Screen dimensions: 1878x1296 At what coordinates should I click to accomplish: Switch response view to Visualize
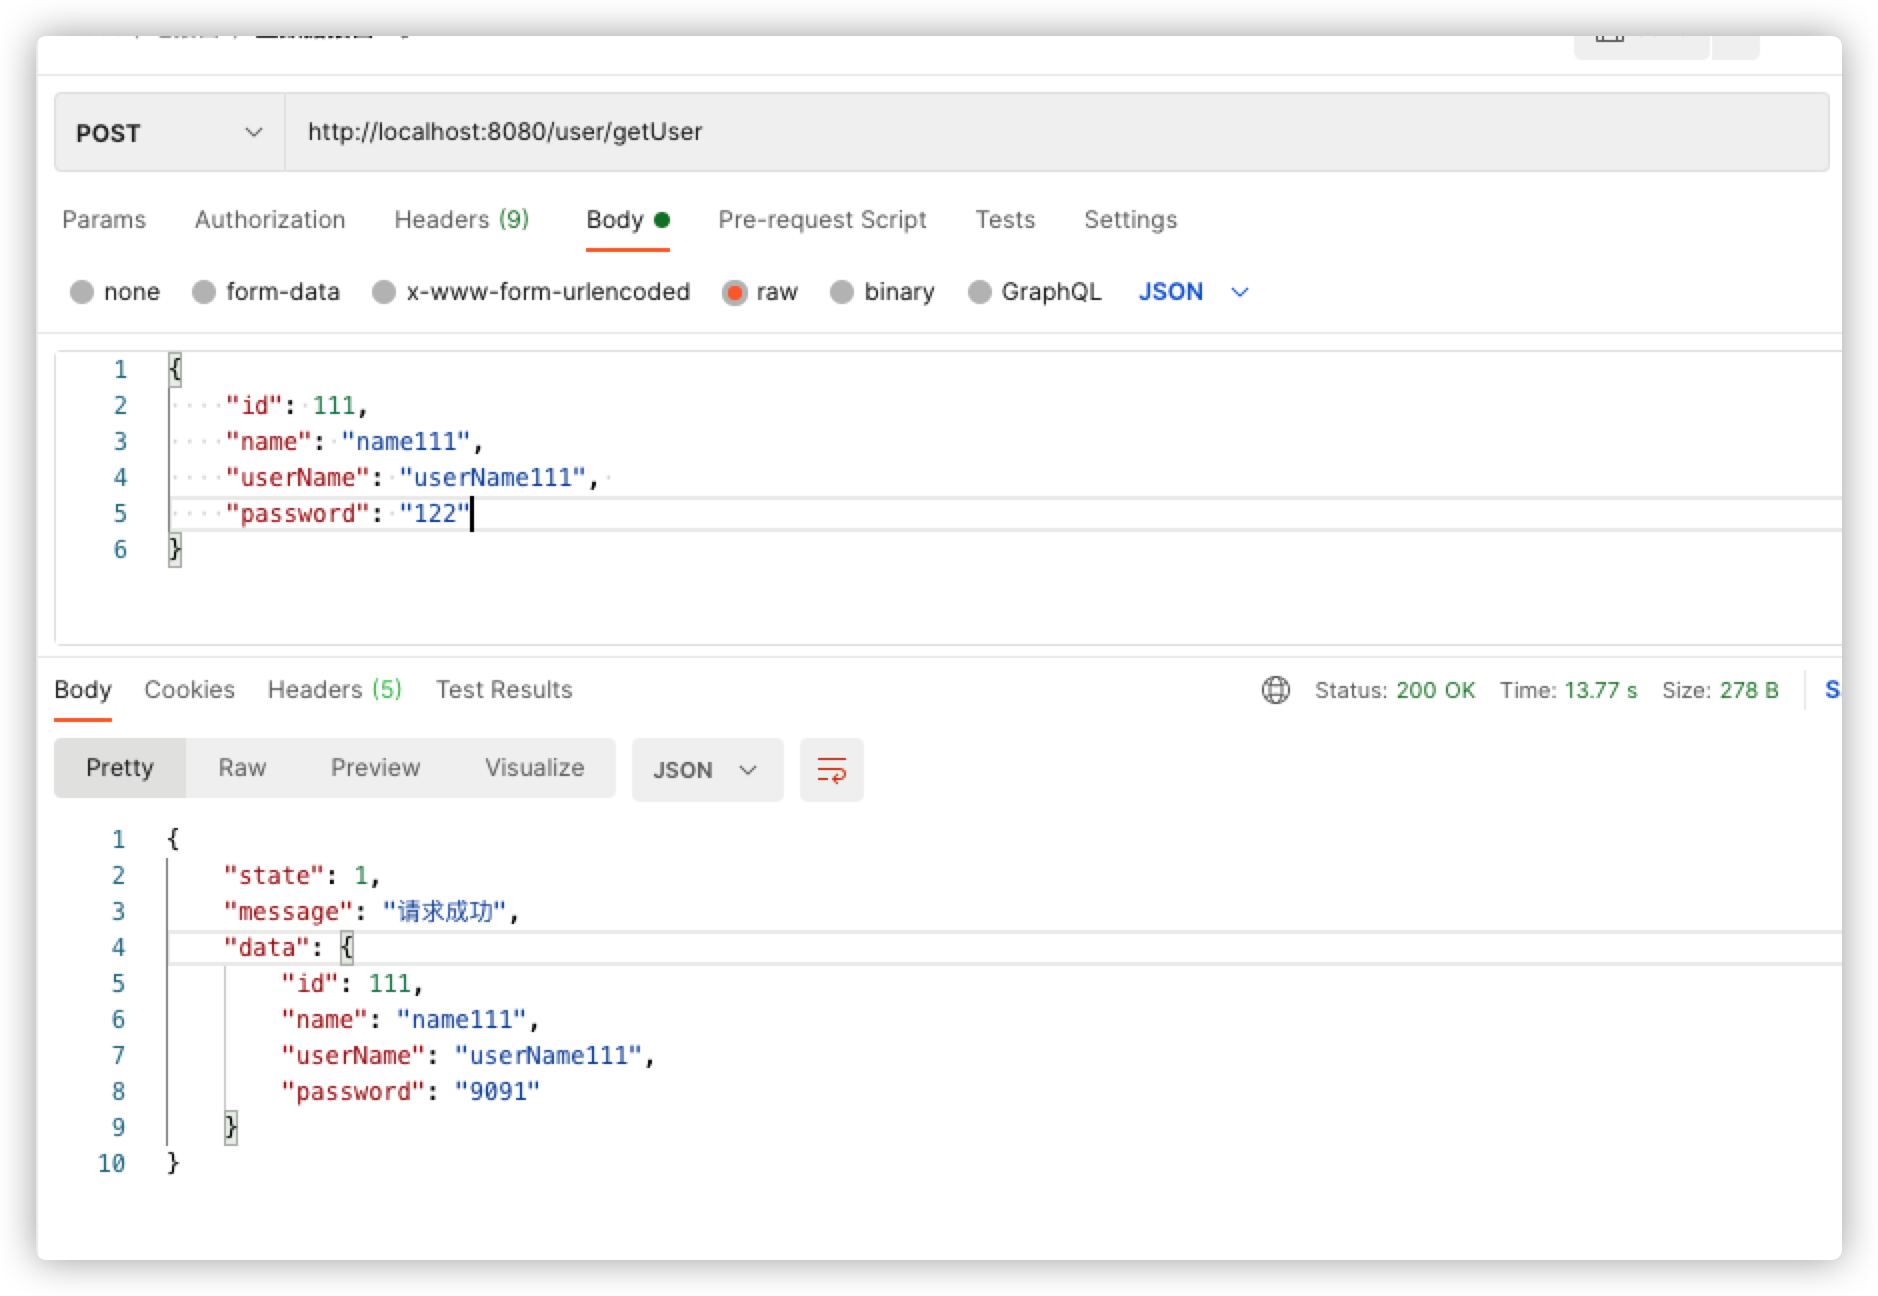(x=534, y=768)
